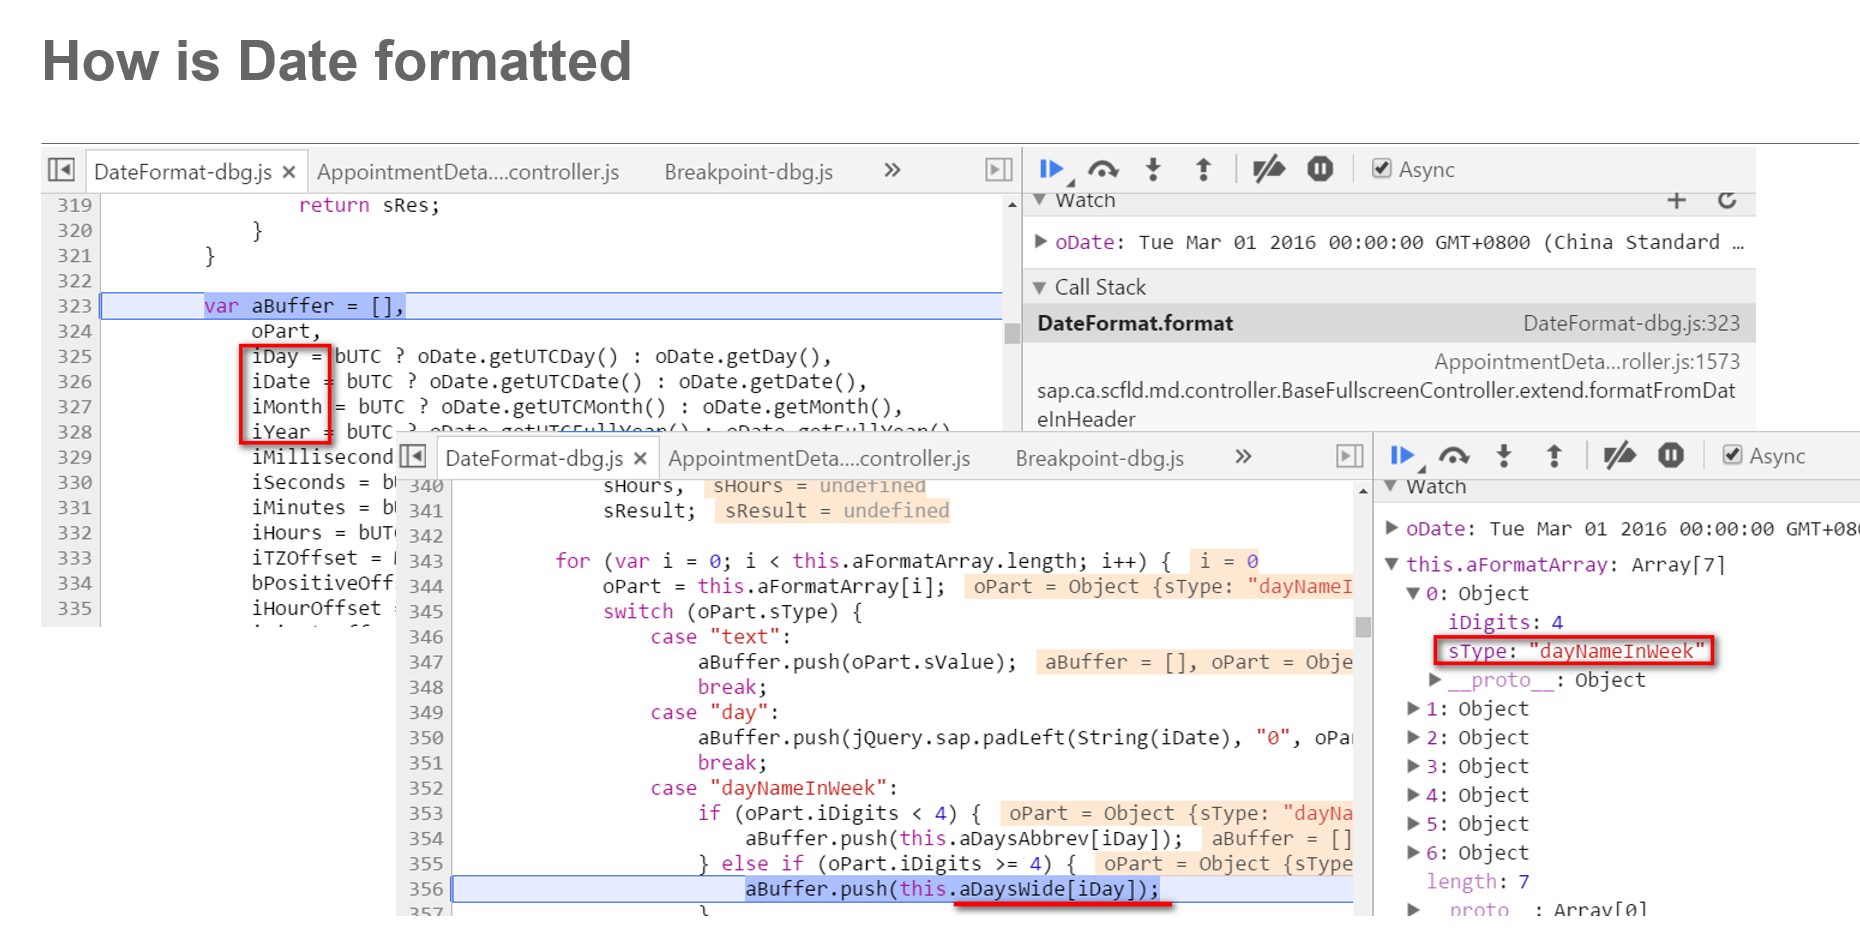Deactivate breakpoints in upper debugger toolbar
This screenshot has height=935, width=1860.
pos(1269,170)
